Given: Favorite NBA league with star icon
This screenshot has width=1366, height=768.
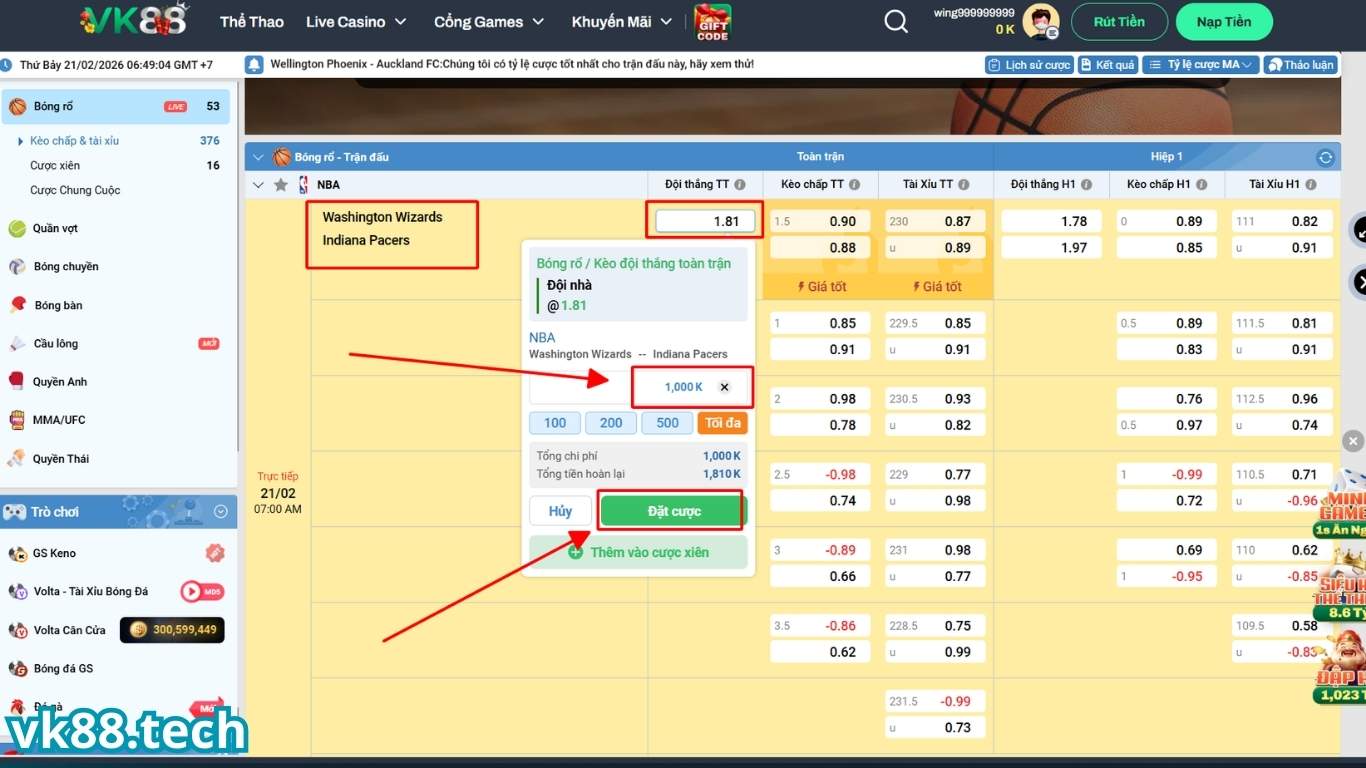Looking at the screenshot, I should tap(281, 185).
